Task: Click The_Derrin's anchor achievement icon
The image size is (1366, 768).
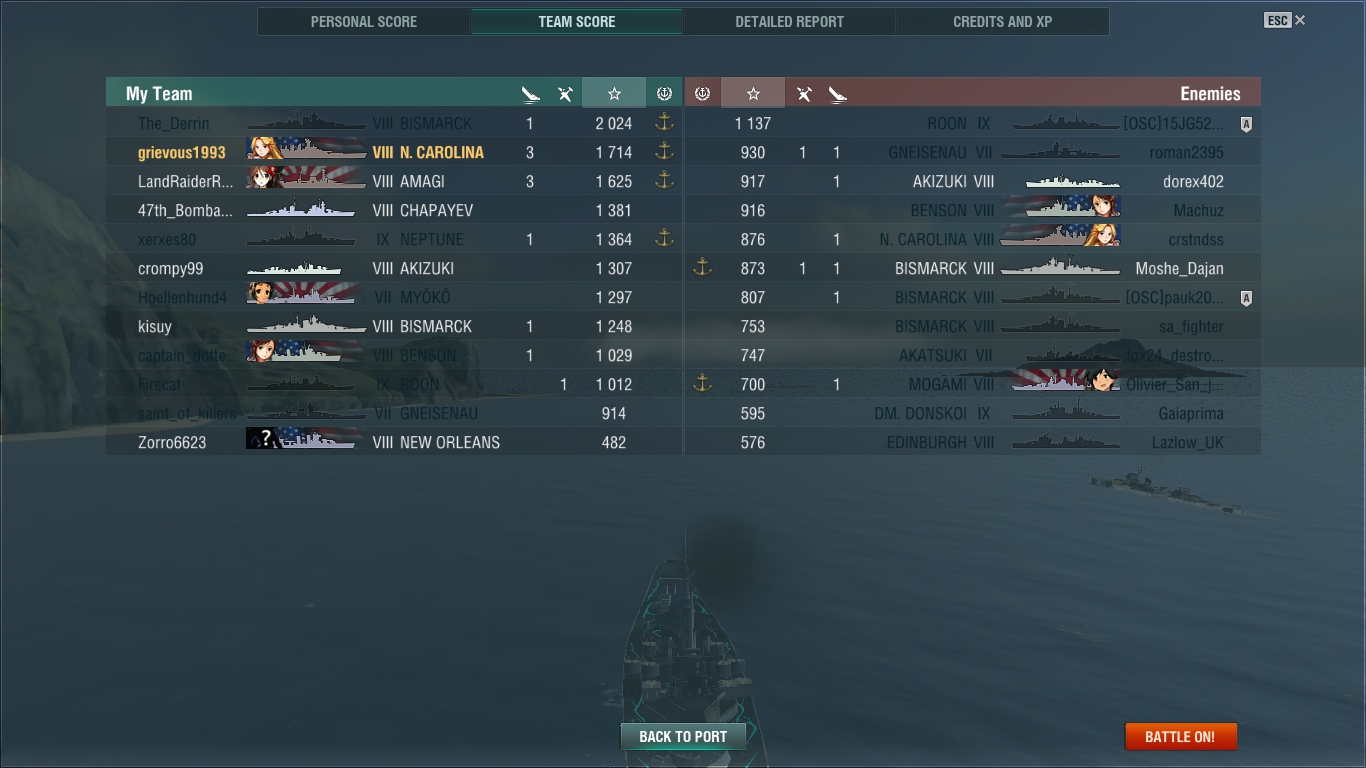Action: [664, 123]
